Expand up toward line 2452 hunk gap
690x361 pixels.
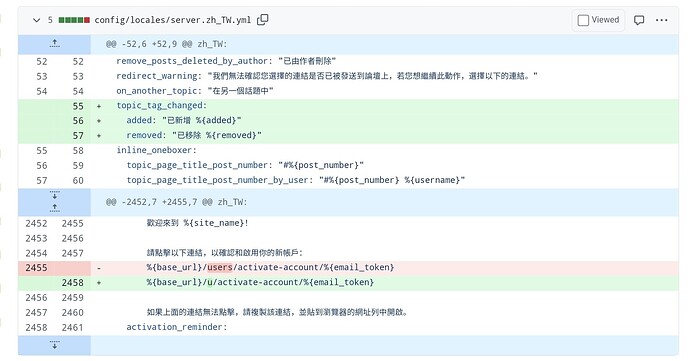tap(55, 208)
